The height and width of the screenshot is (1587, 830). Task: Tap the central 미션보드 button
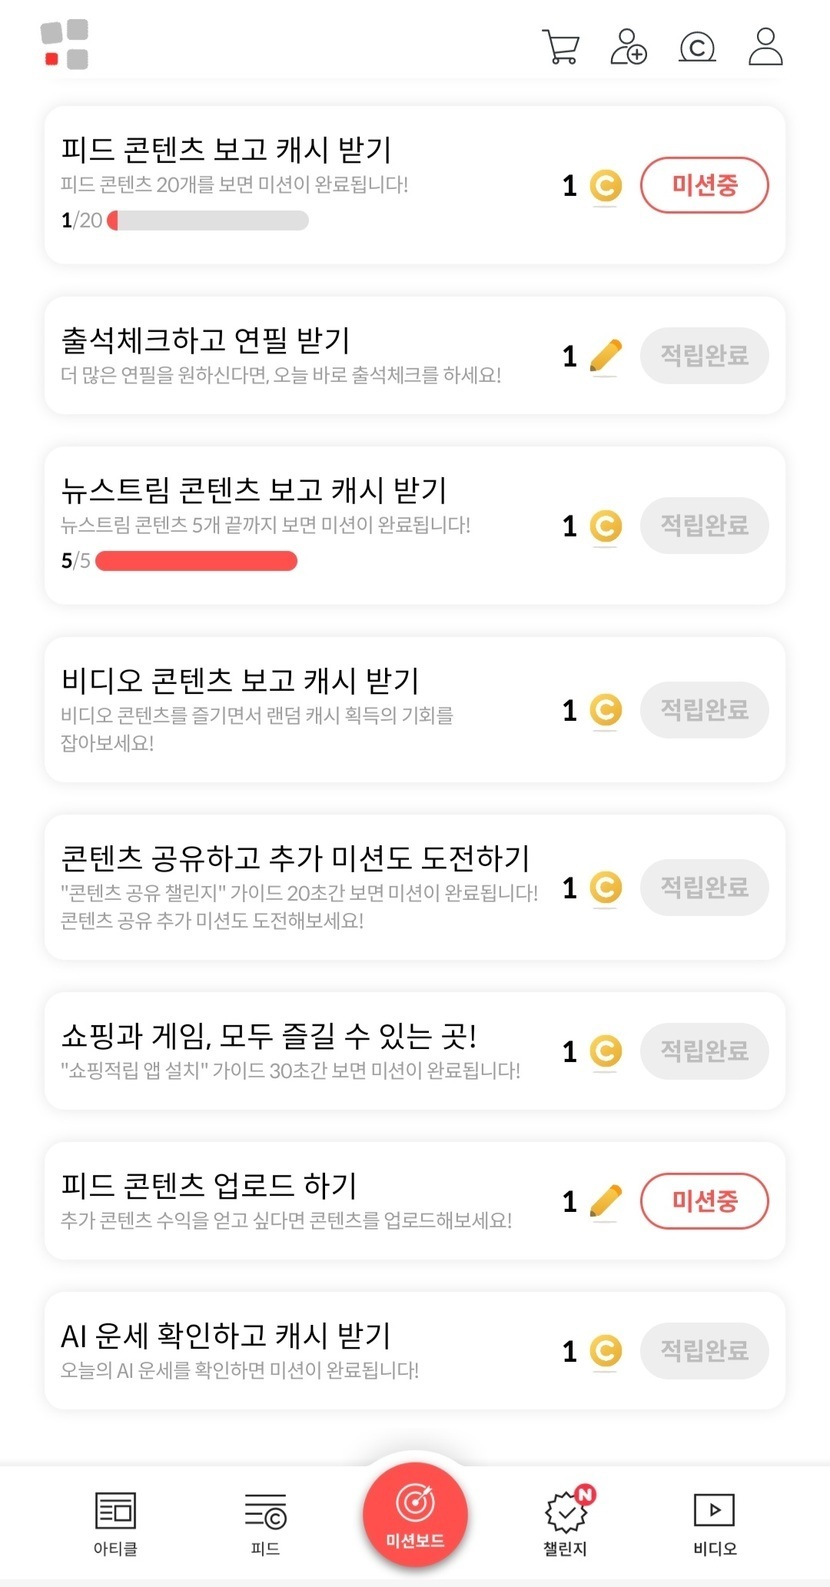415,1513
